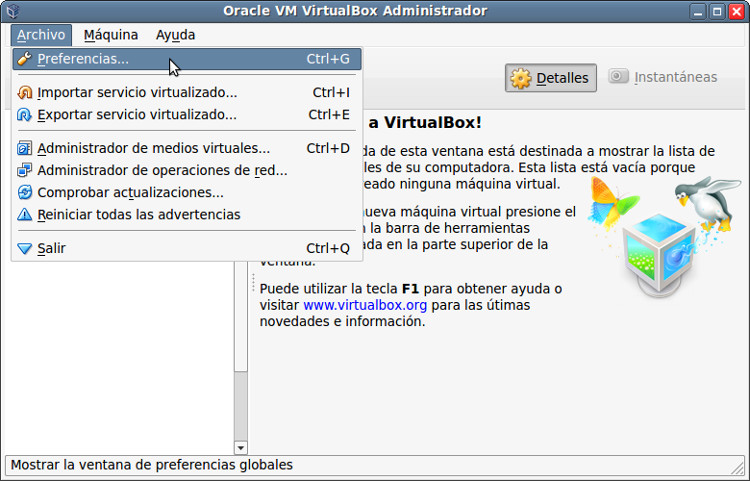Visit the www.virtualbox.org link
Image resolution: width=750 pixels, height=481 pixels.
click(x=365, y=305)
